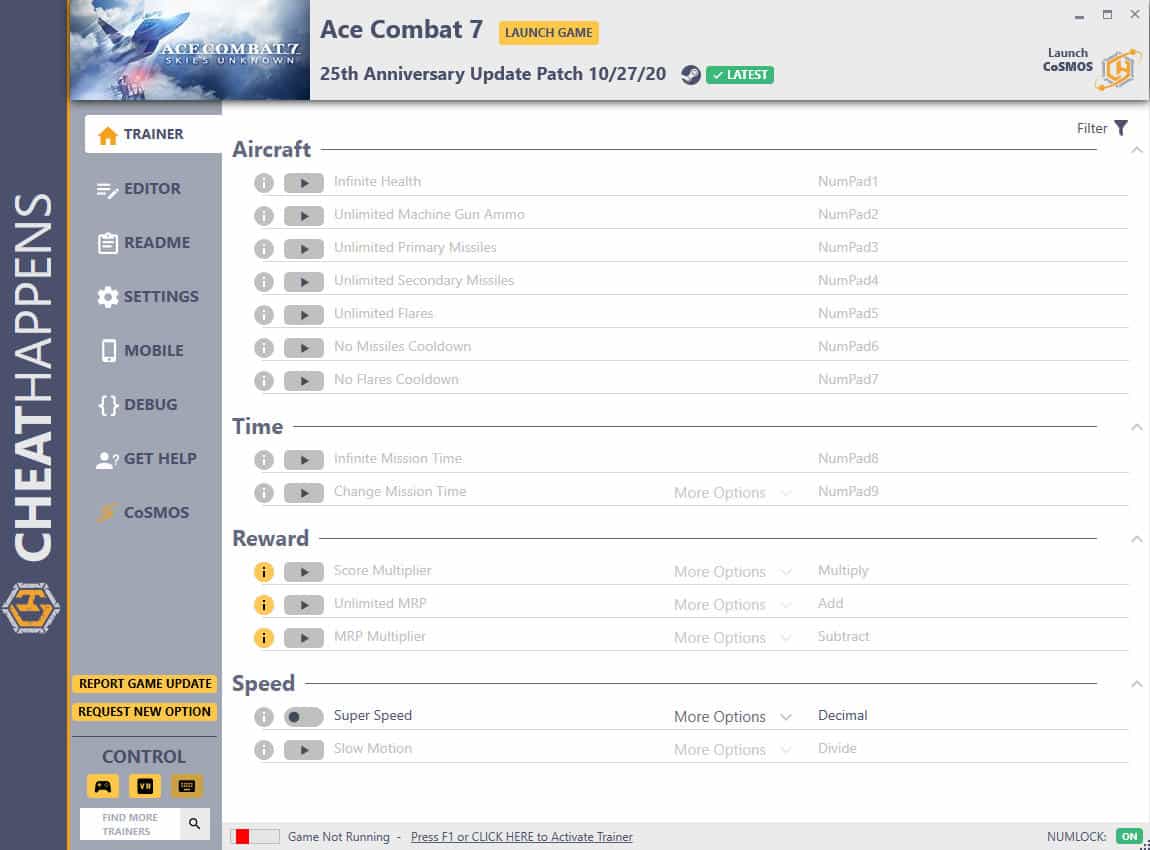
Task: Activate the Infinite Health cheat
Action: (304, 183)
